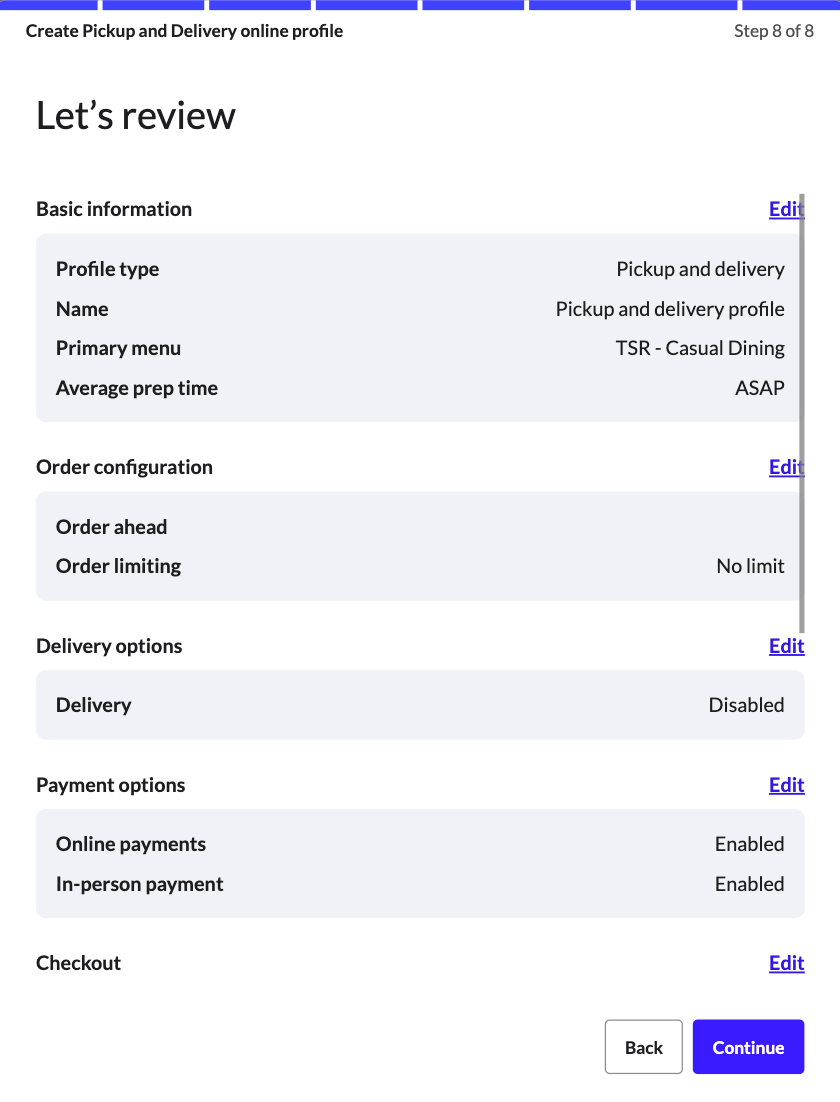Click the In-person payment Enabled row
Image resolution: width=840 pixels, height=1102 pixels.
click(420, 884)
